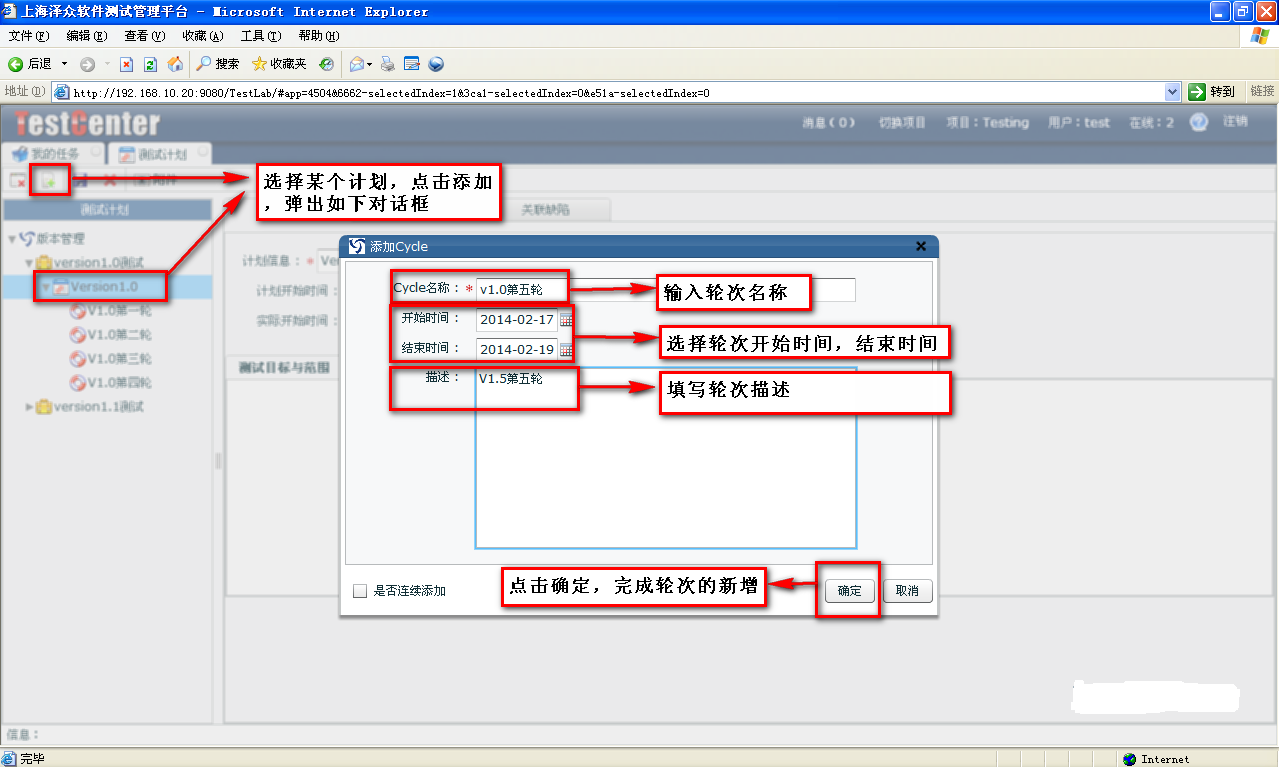Screen dimensions: 1279x767
Task: Collapse the version1.0测试 tree node
Action: coord(30,263)
